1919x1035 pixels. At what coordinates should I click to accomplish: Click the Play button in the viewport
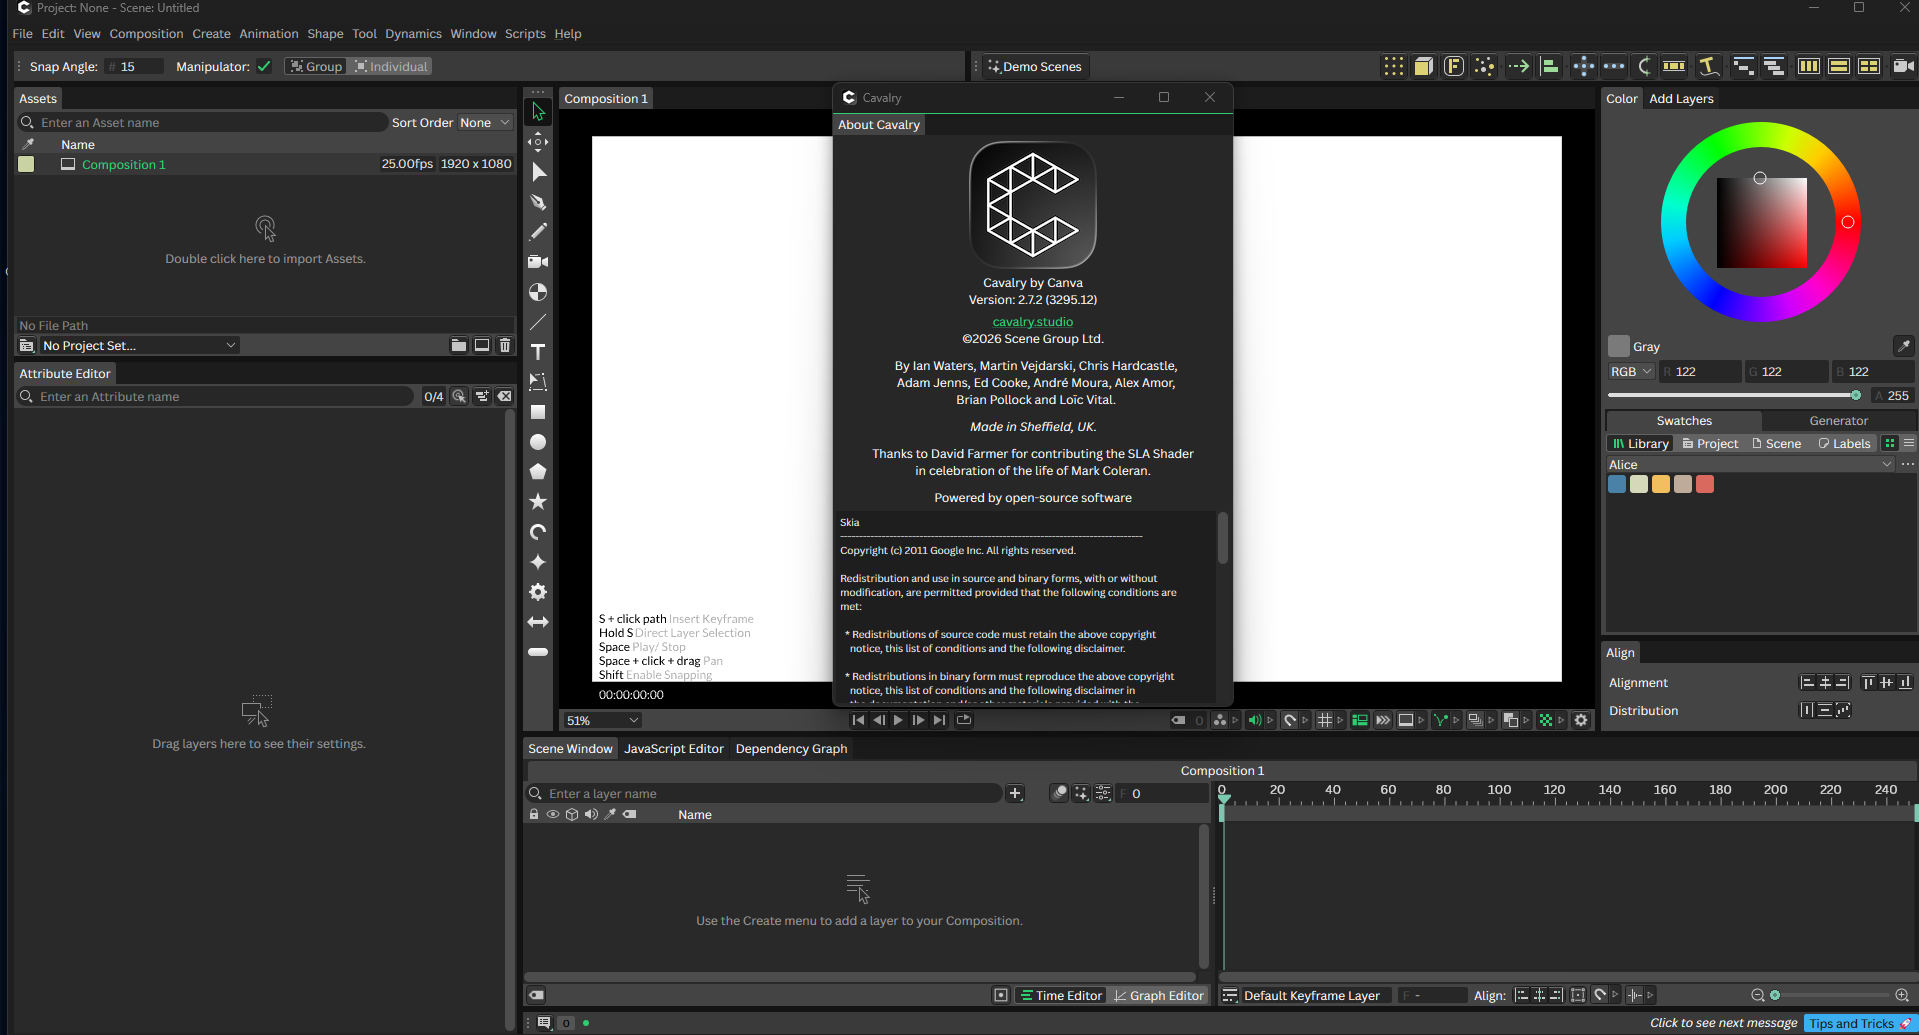[898, 720]
